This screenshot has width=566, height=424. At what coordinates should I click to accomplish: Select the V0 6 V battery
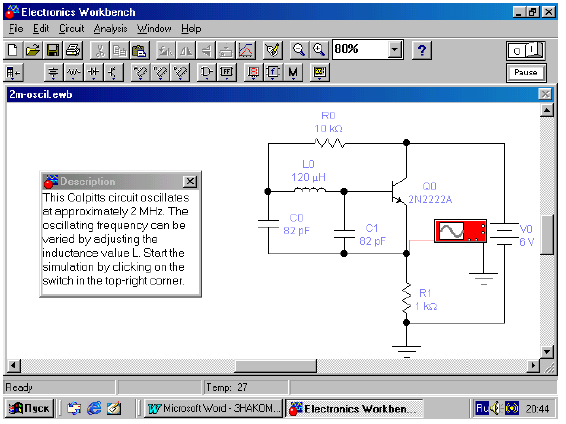[x=504, y=234]
